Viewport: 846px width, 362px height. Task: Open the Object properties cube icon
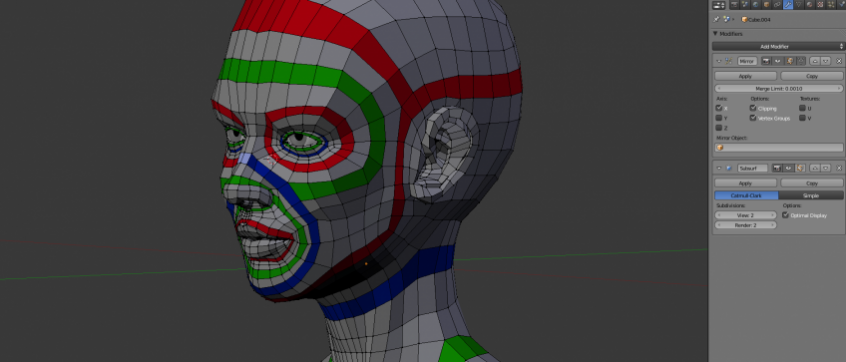(767, 4)
